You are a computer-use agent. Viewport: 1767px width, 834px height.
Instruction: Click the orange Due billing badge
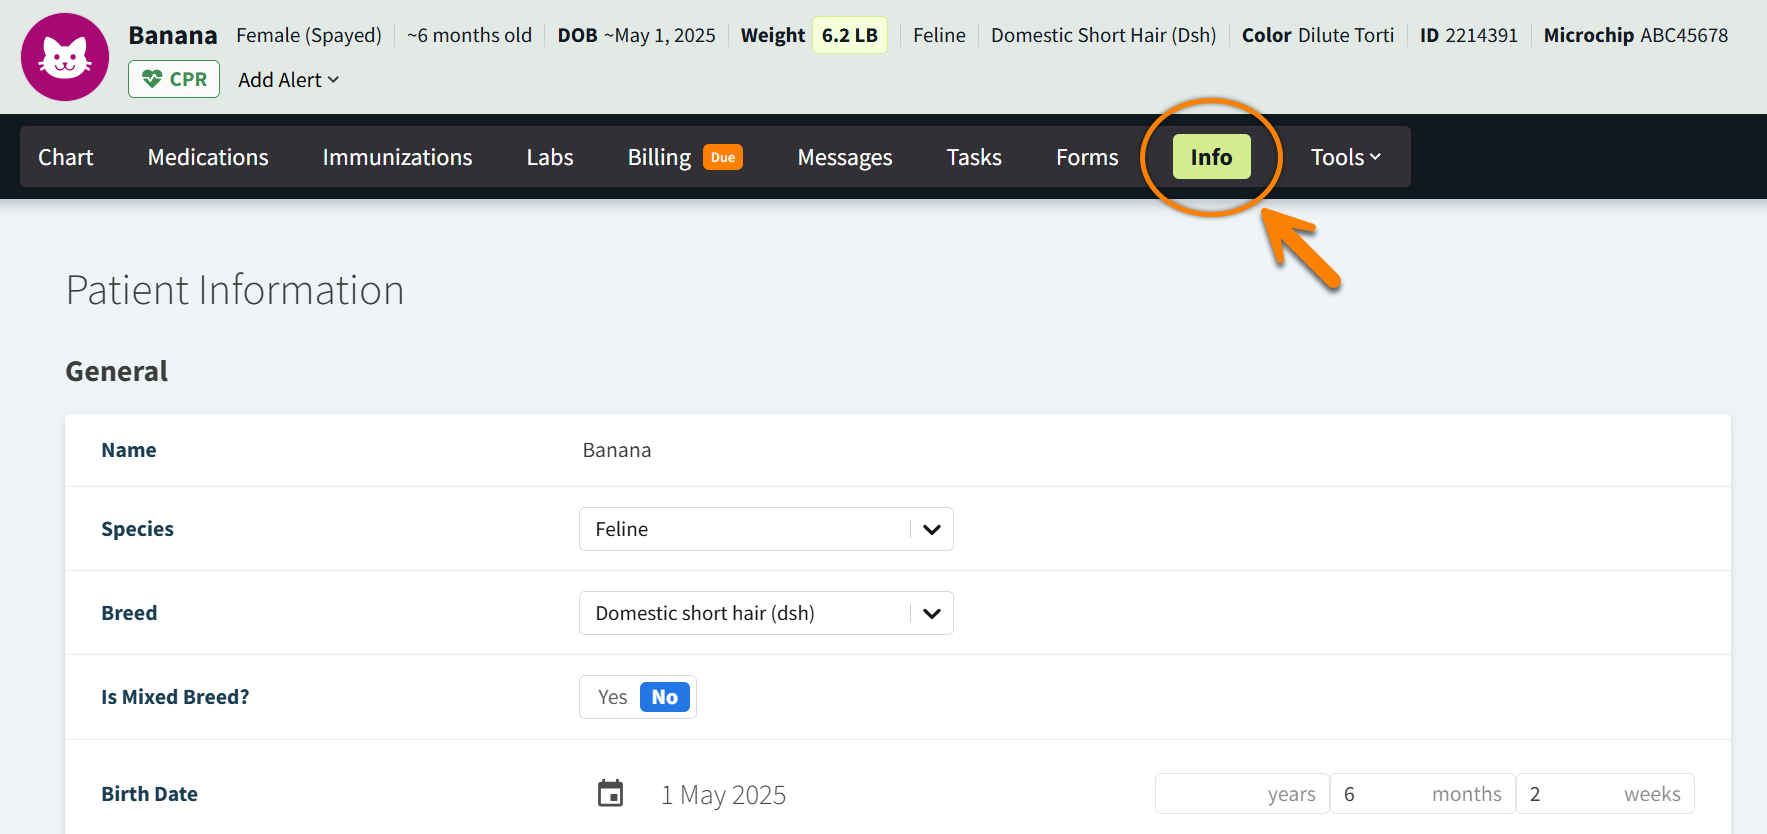click(x=722, y=158)
